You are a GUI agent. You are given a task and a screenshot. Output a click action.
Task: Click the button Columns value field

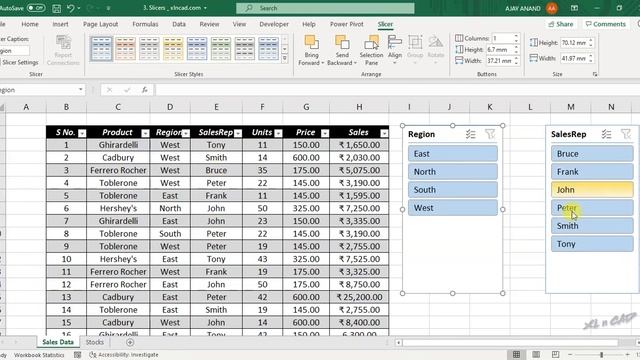point(502,38)
